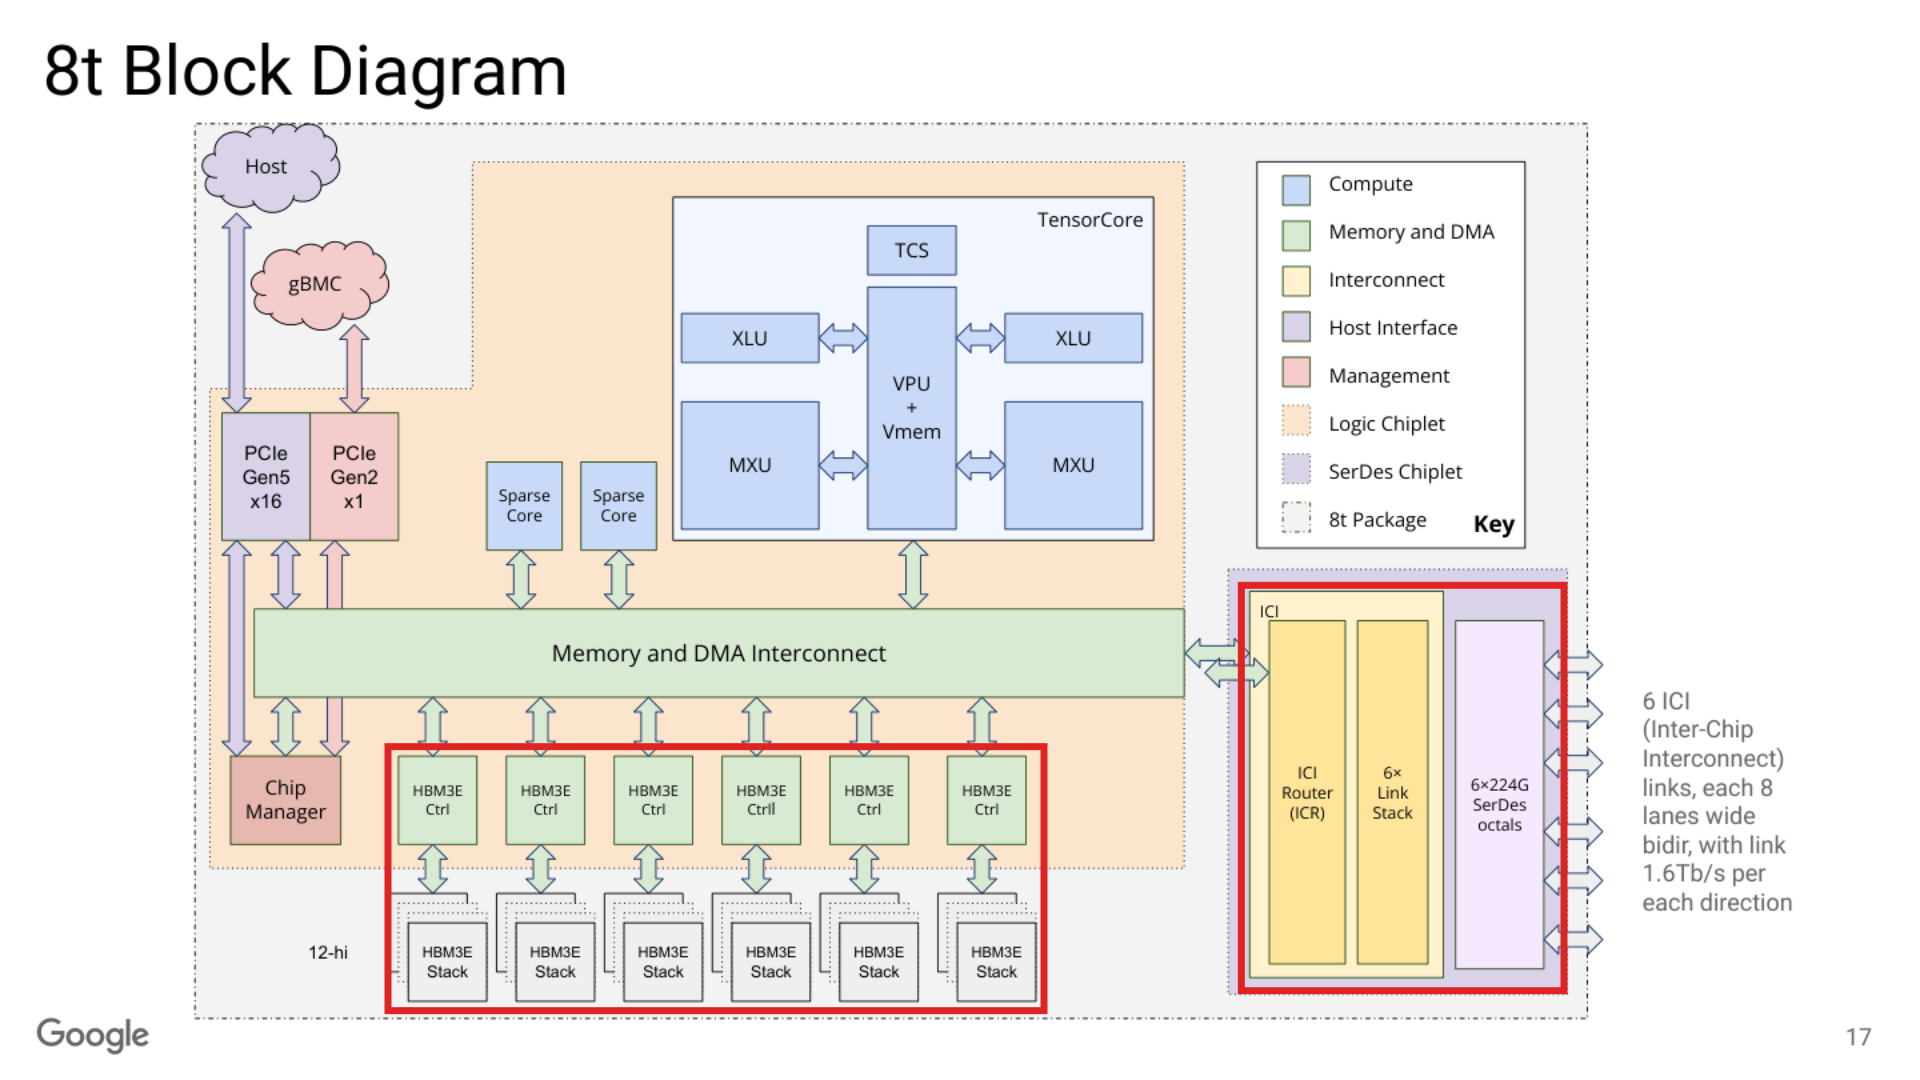Click the Management pink swatch in the key
The height and width of the screenshot is (1080, 1920).
[1296, 373]
